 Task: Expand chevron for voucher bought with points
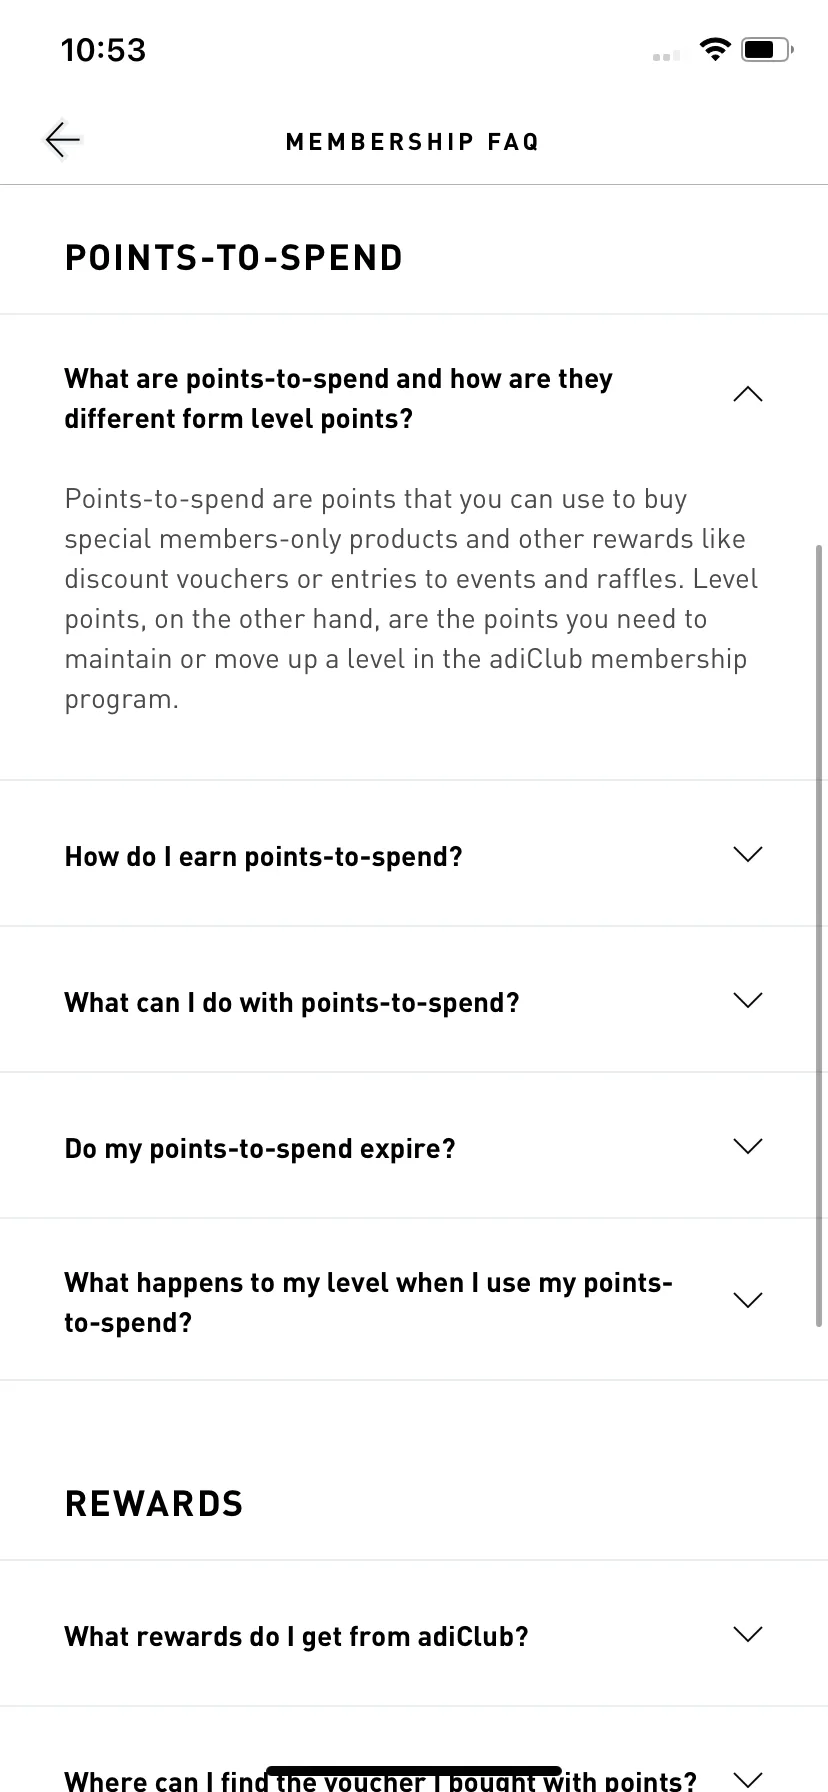[x=747, y=1779]
